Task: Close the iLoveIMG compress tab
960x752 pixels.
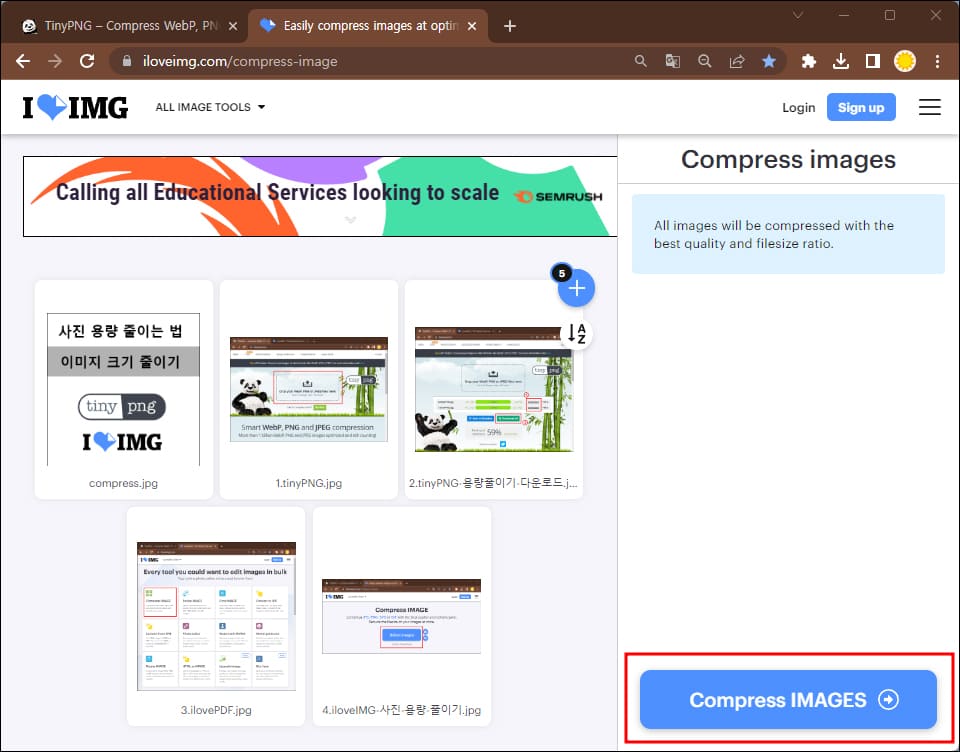Action: click(x=472, y=26)
